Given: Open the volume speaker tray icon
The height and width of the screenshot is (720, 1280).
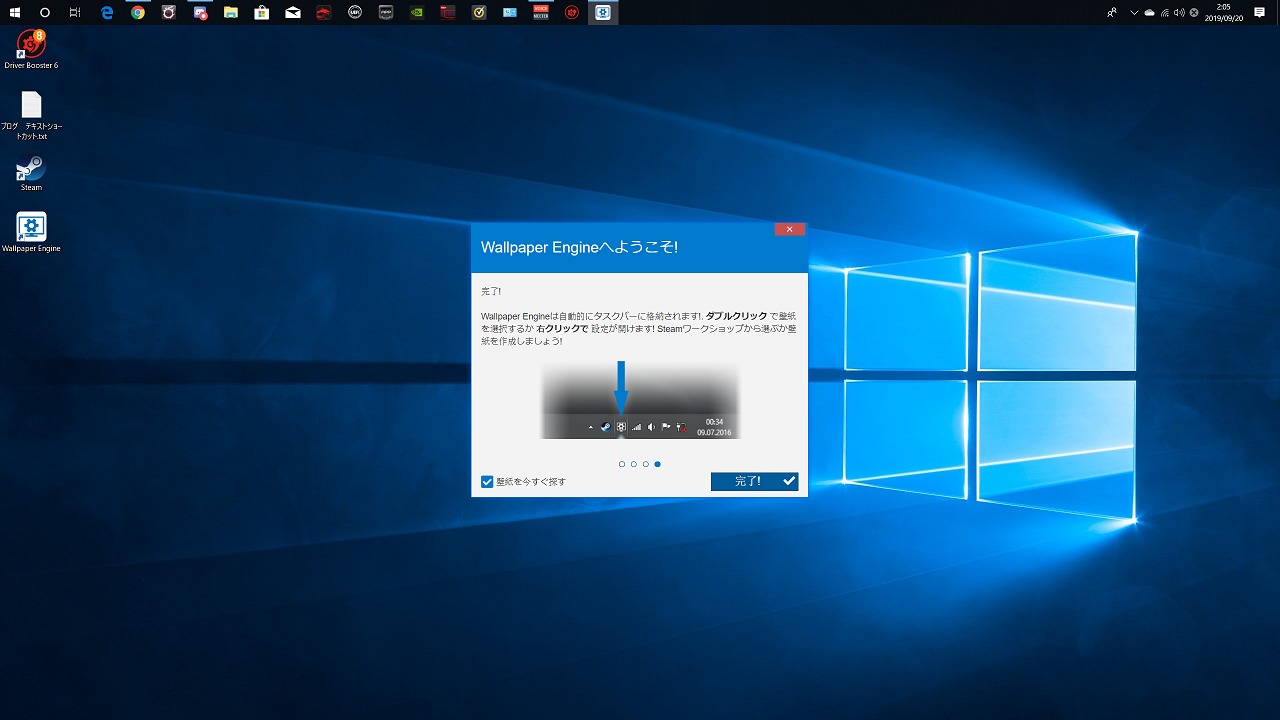Looking at the screenshot, I should [x=1178, y=13].
